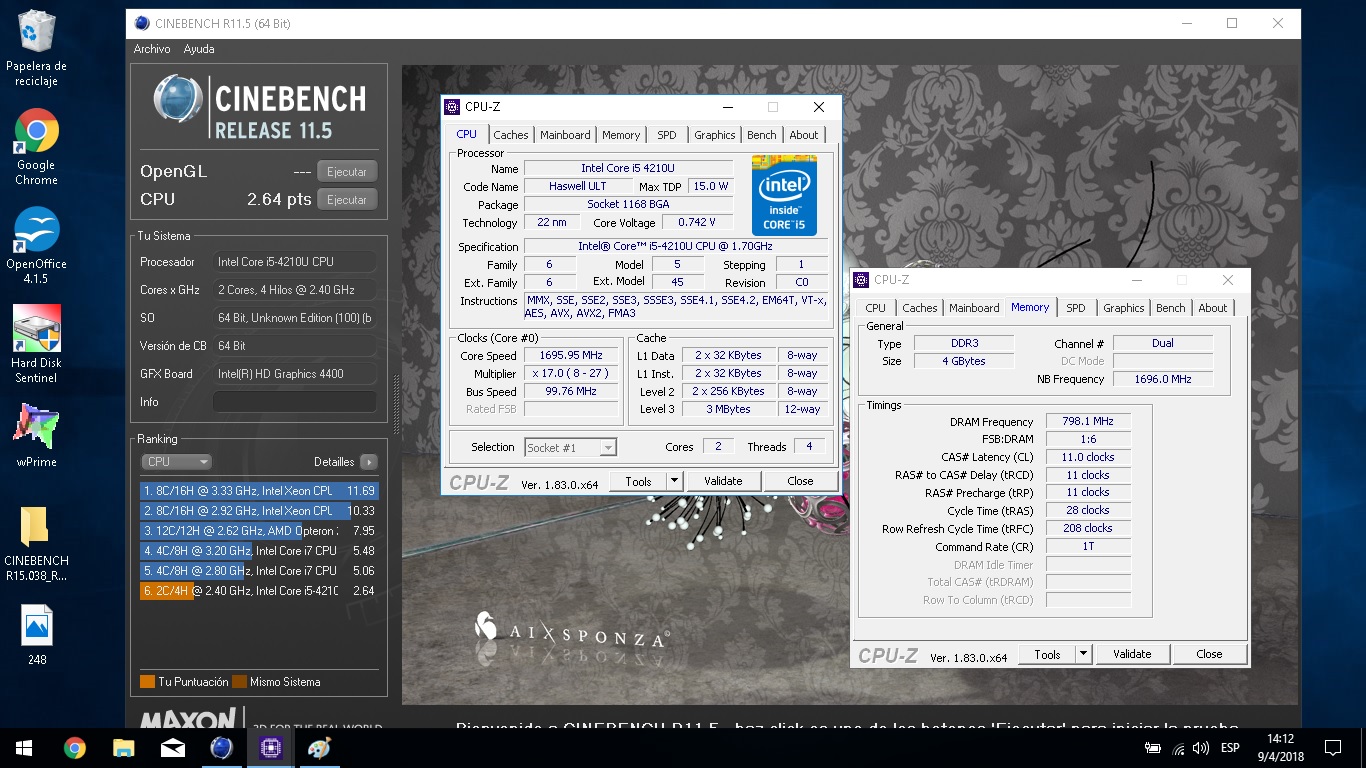The width and height of the screenshot is (1366, 768).
Task: Open Chrome from the taskbar
Action: 74,748
